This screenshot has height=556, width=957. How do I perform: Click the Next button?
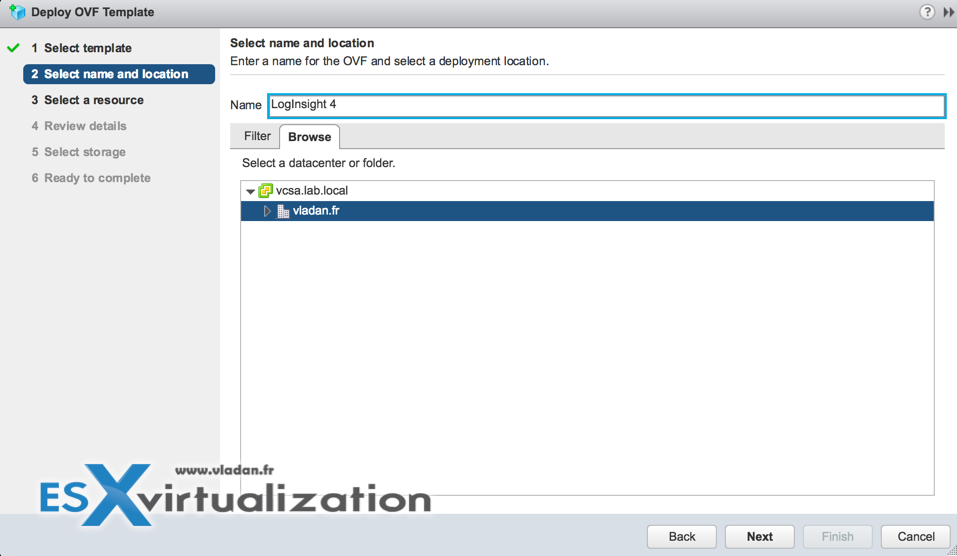760,536
